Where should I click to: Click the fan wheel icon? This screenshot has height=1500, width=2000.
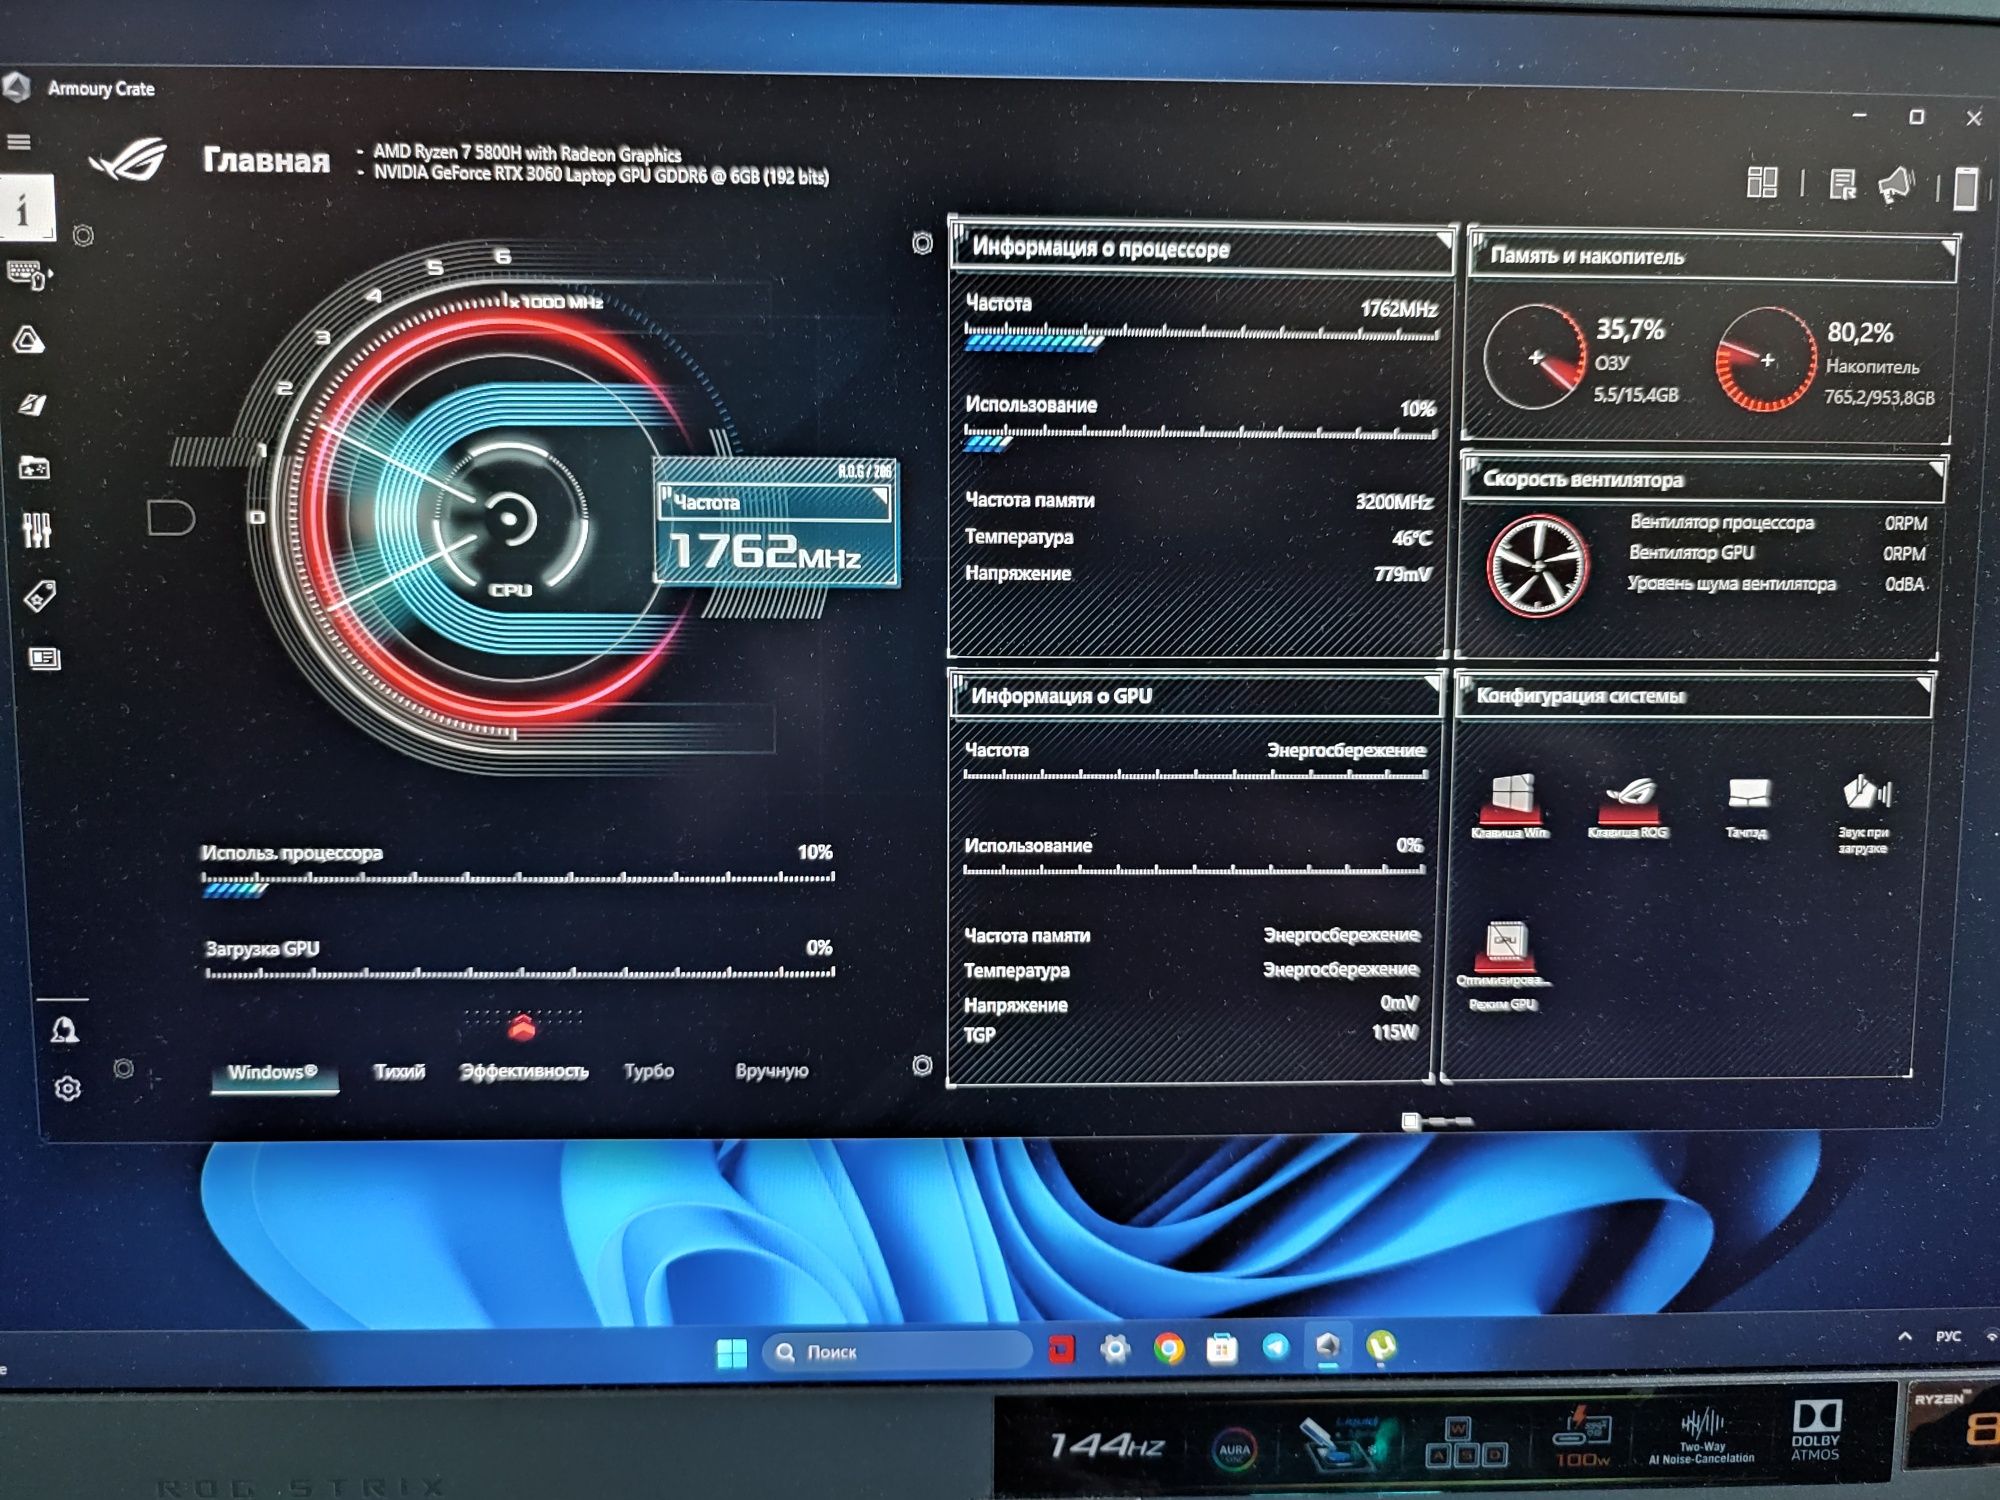(1537, 565)
